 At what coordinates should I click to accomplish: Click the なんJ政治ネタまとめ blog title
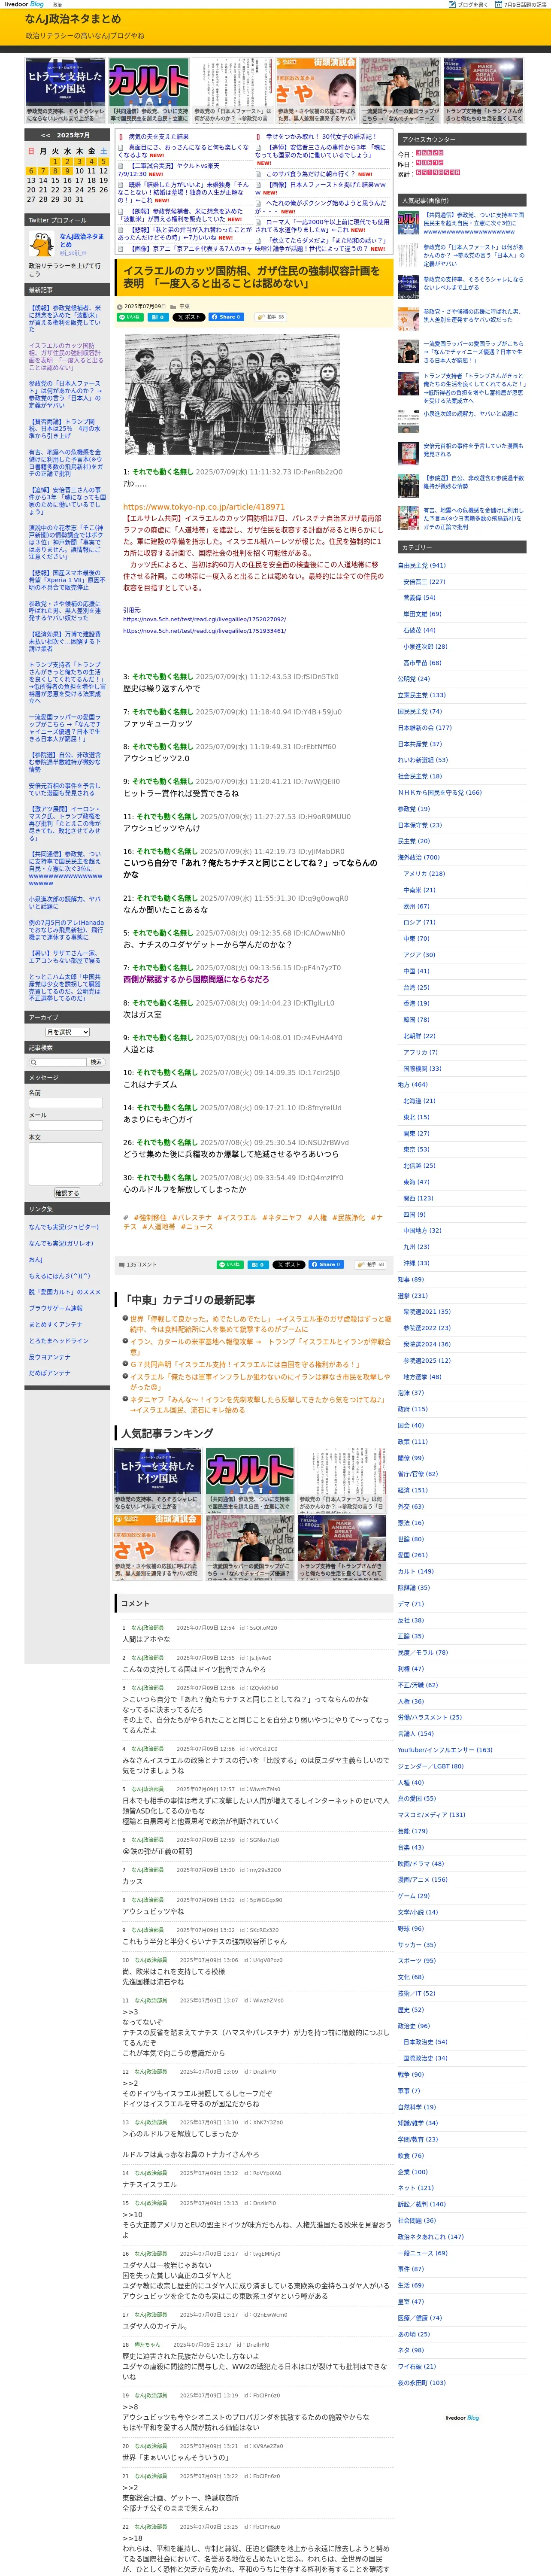73,19
